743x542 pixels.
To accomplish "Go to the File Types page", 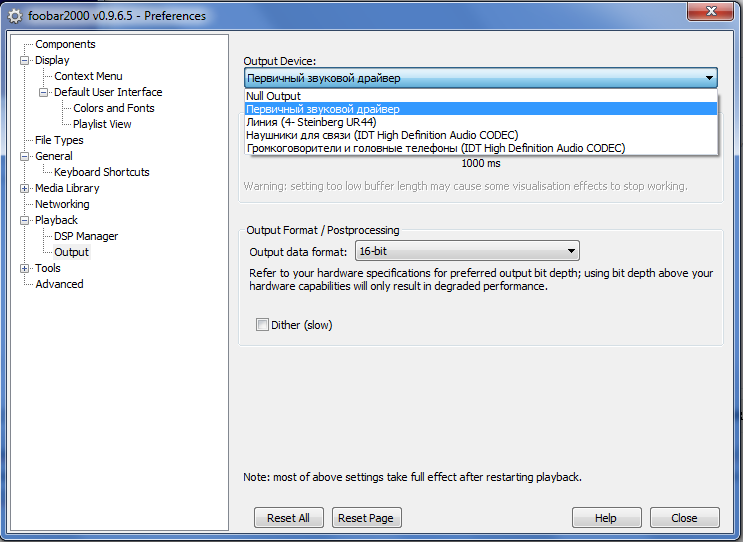I will click(x=59, y=140).
